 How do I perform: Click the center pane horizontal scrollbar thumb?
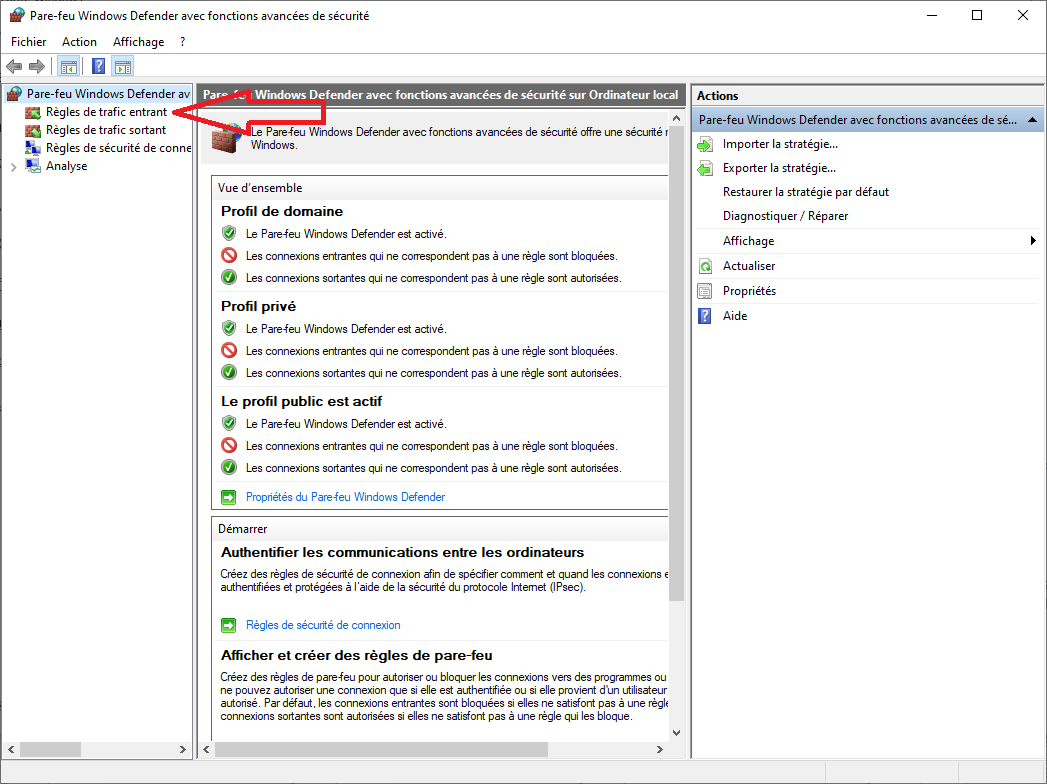tap(381, 749)
